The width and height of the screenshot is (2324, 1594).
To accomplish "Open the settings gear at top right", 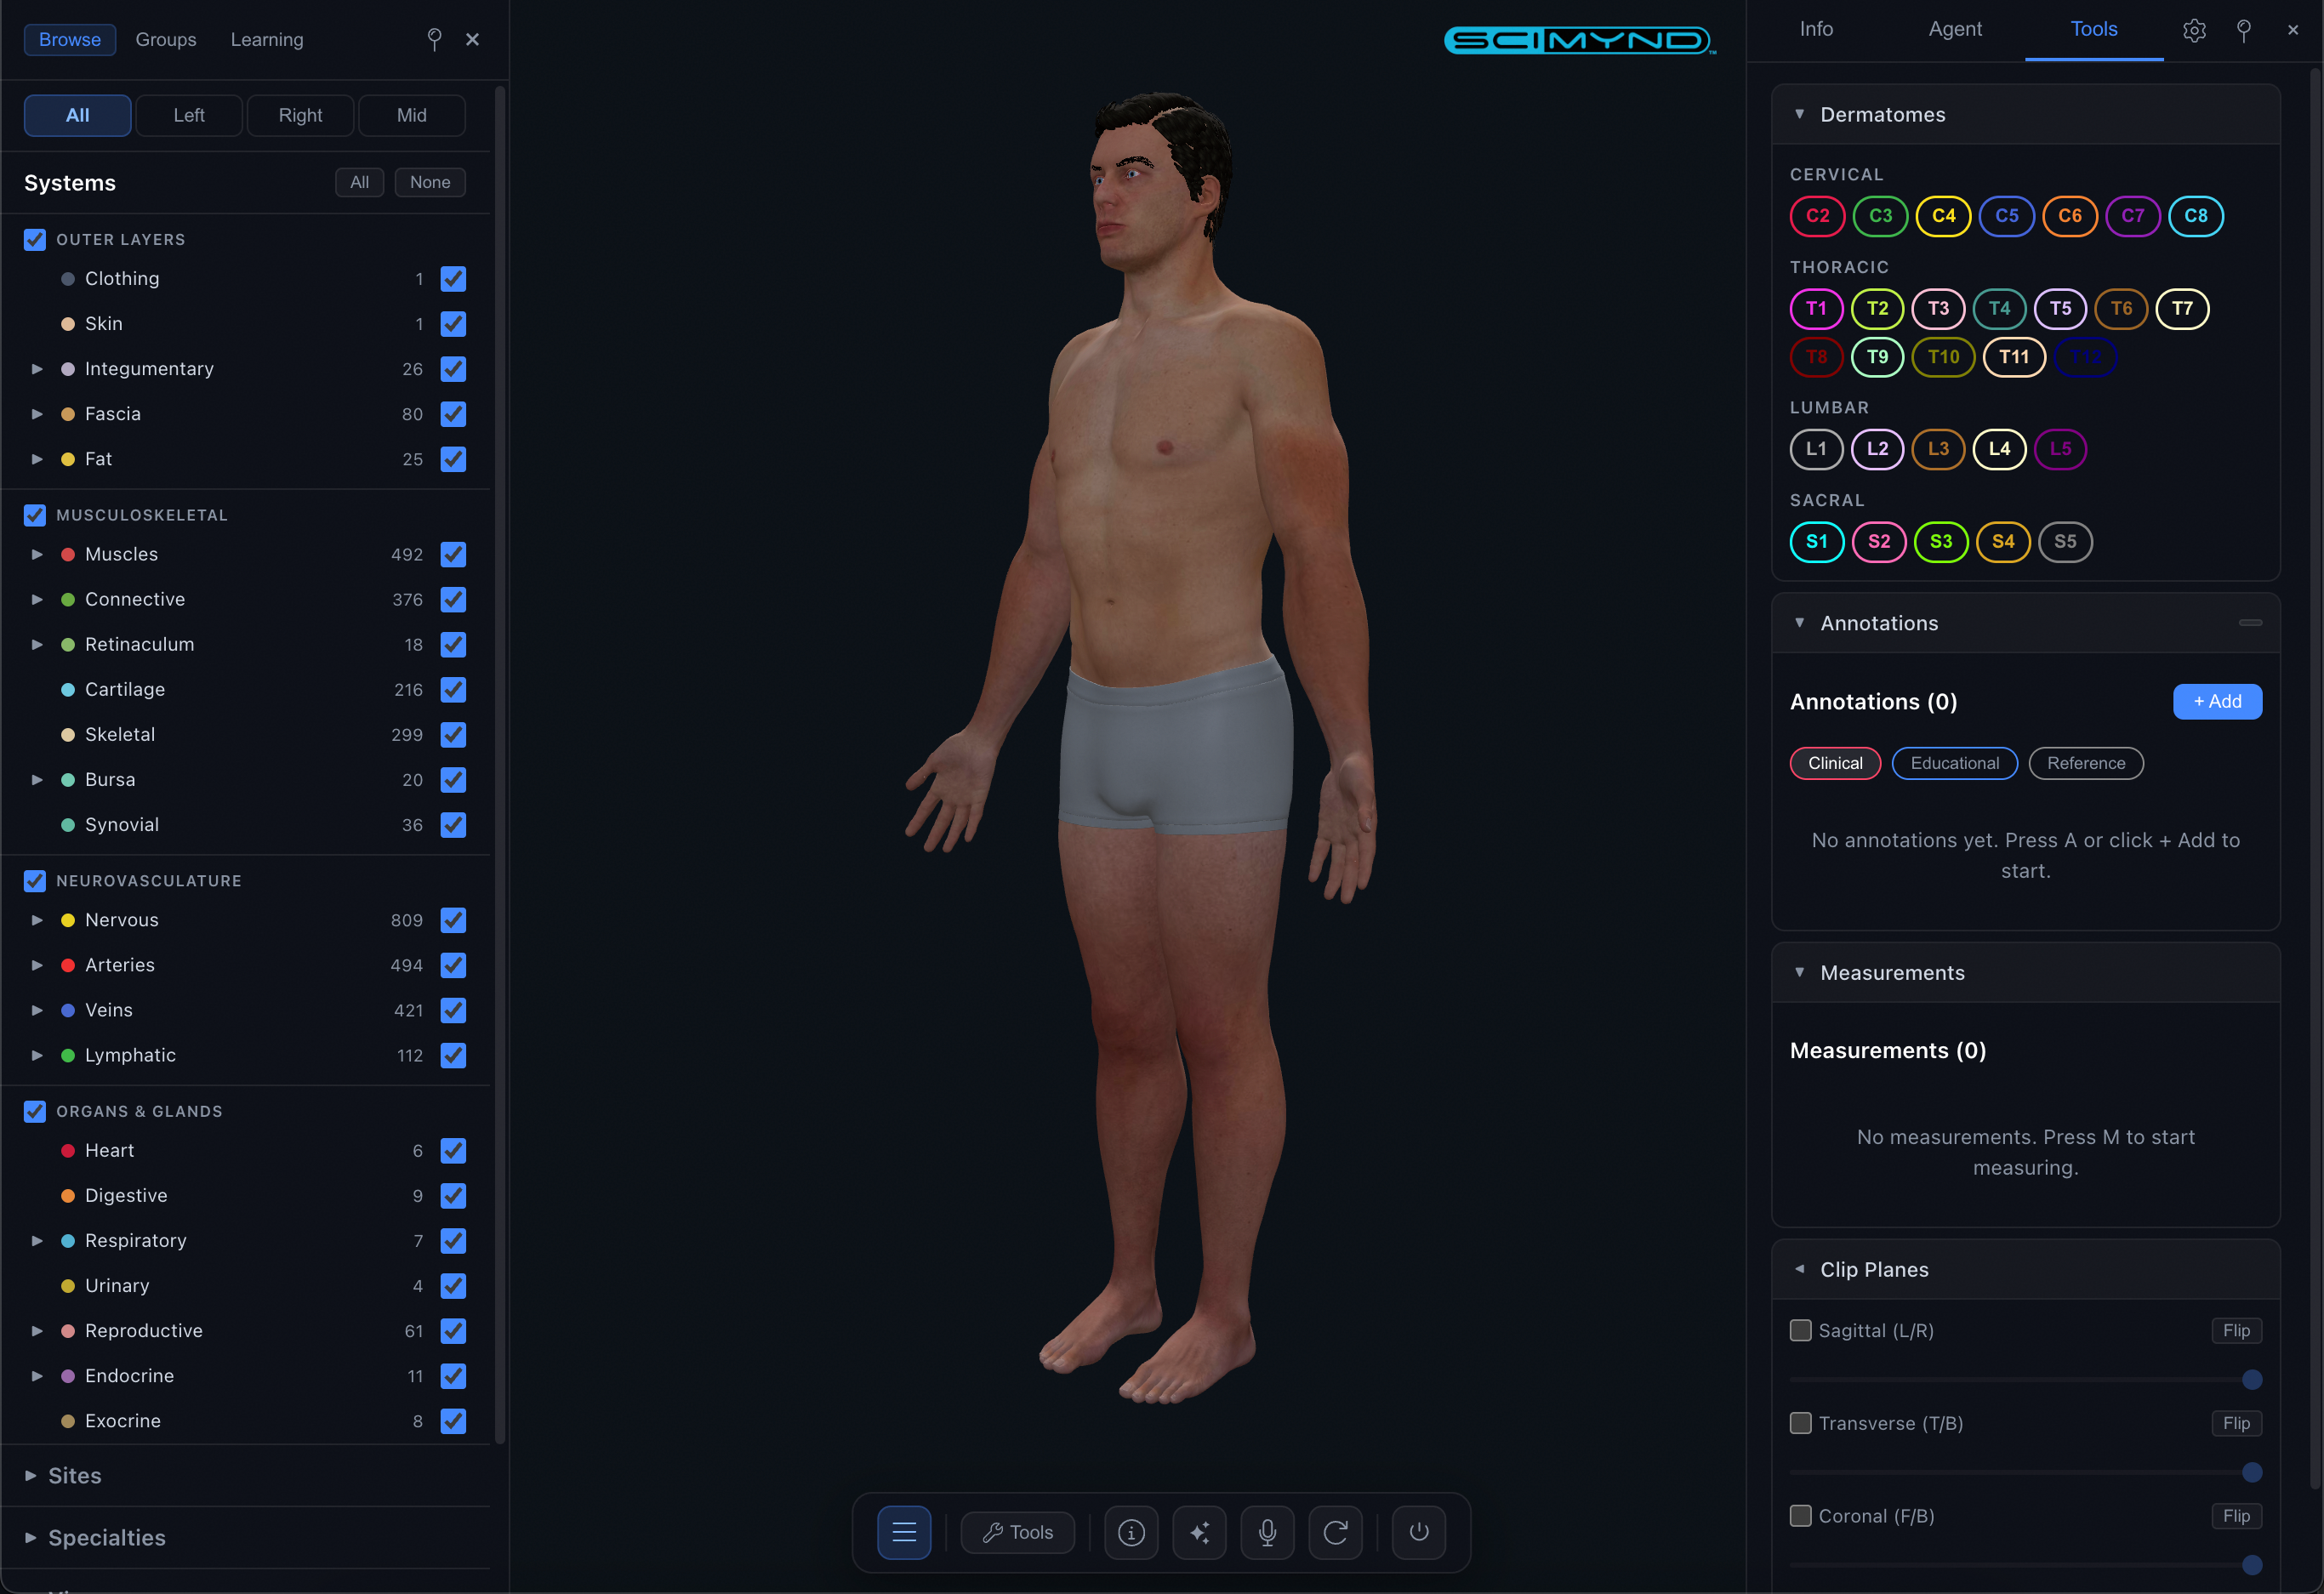I will (x=2194, y=30).
